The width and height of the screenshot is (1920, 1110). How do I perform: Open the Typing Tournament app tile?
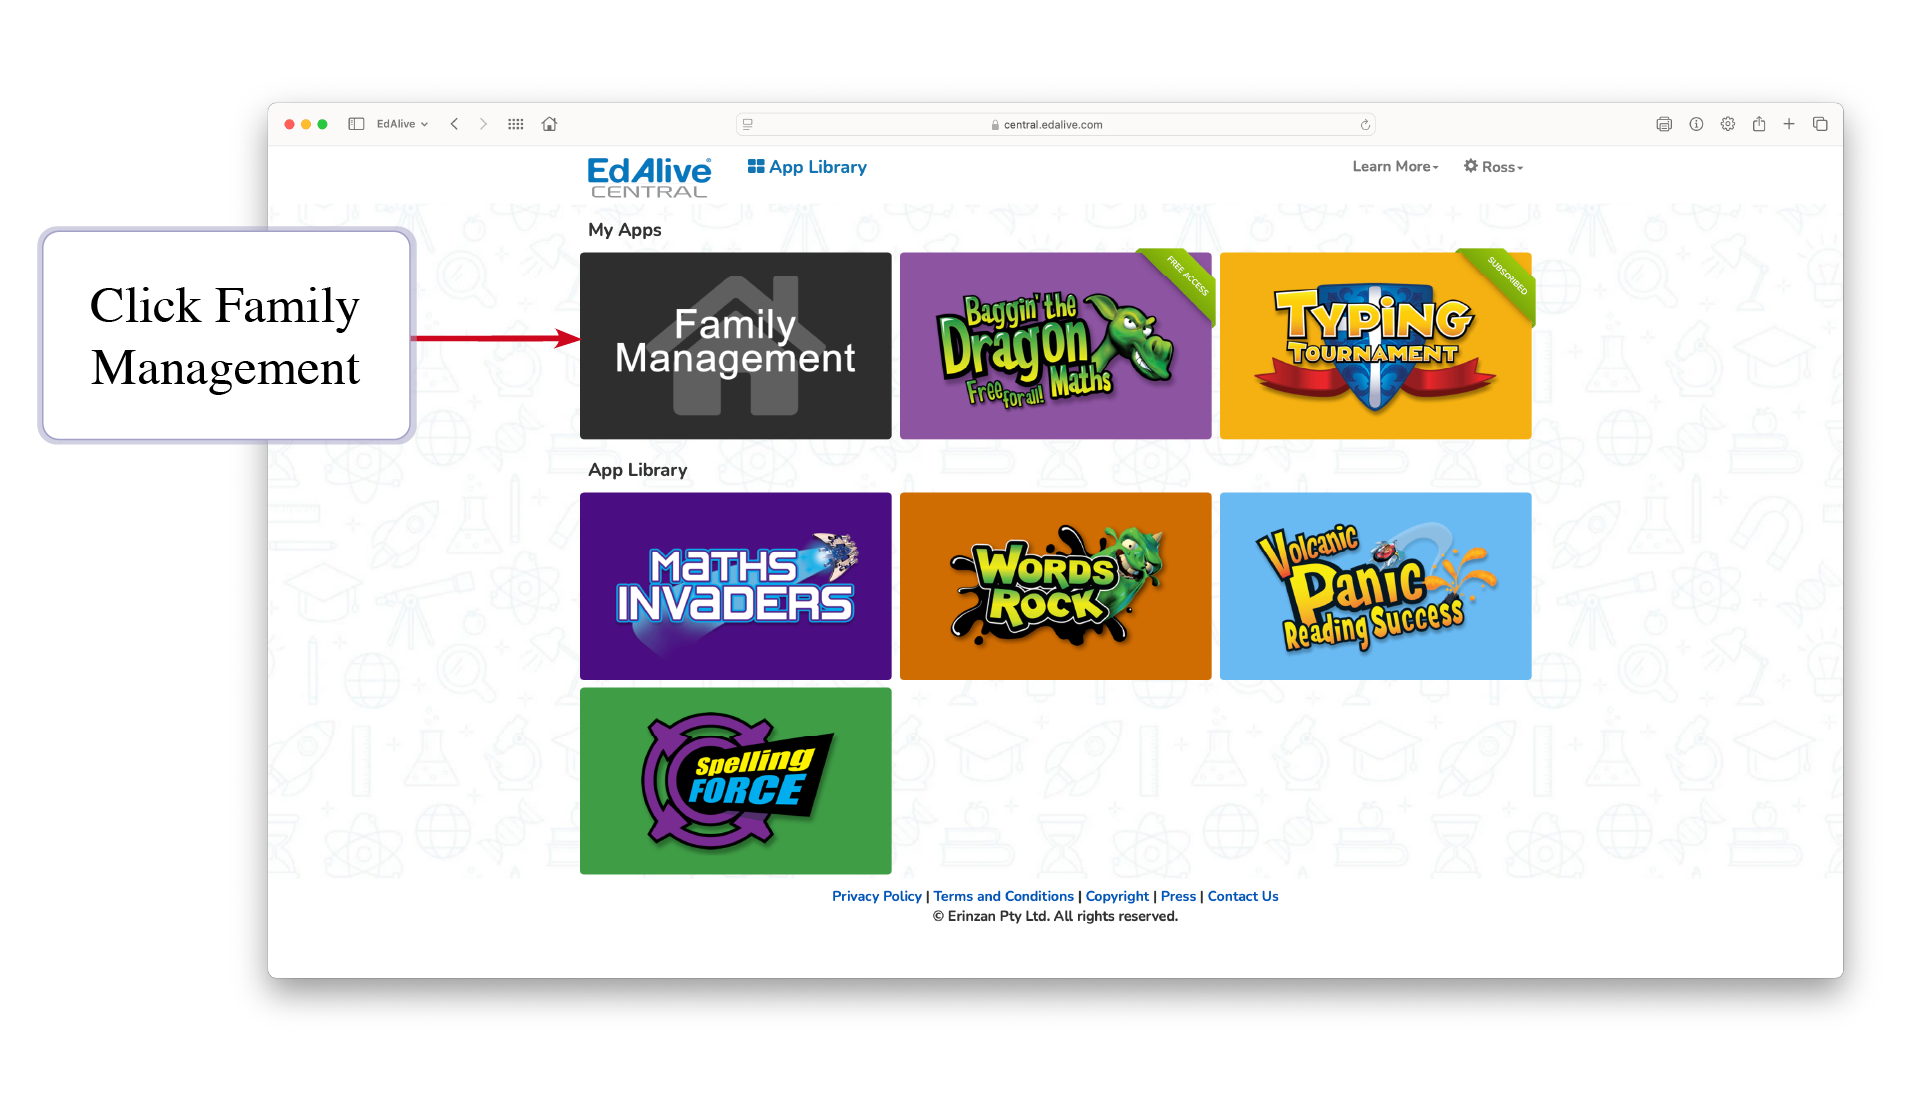click(1375, 345)
